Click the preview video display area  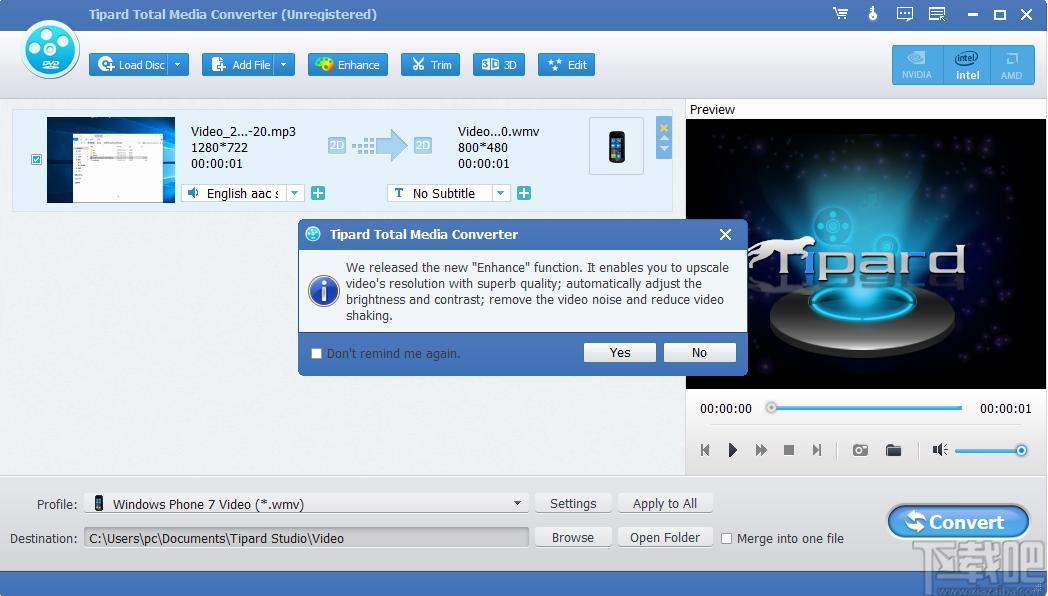pos(866,254)
